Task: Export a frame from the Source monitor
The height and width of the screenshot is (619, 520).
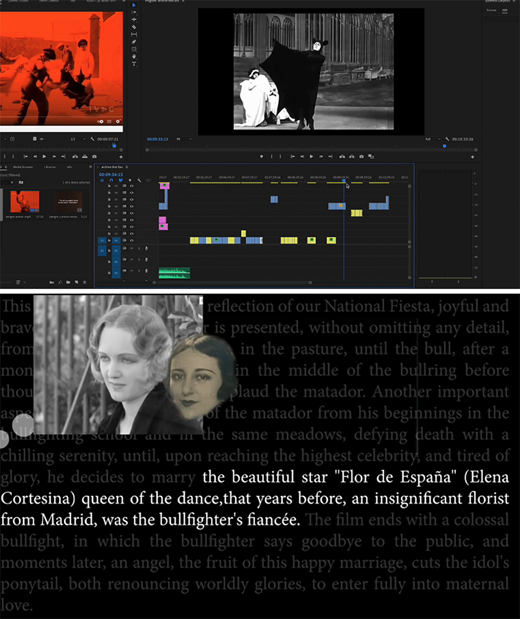Action: (x=94, y=156)
